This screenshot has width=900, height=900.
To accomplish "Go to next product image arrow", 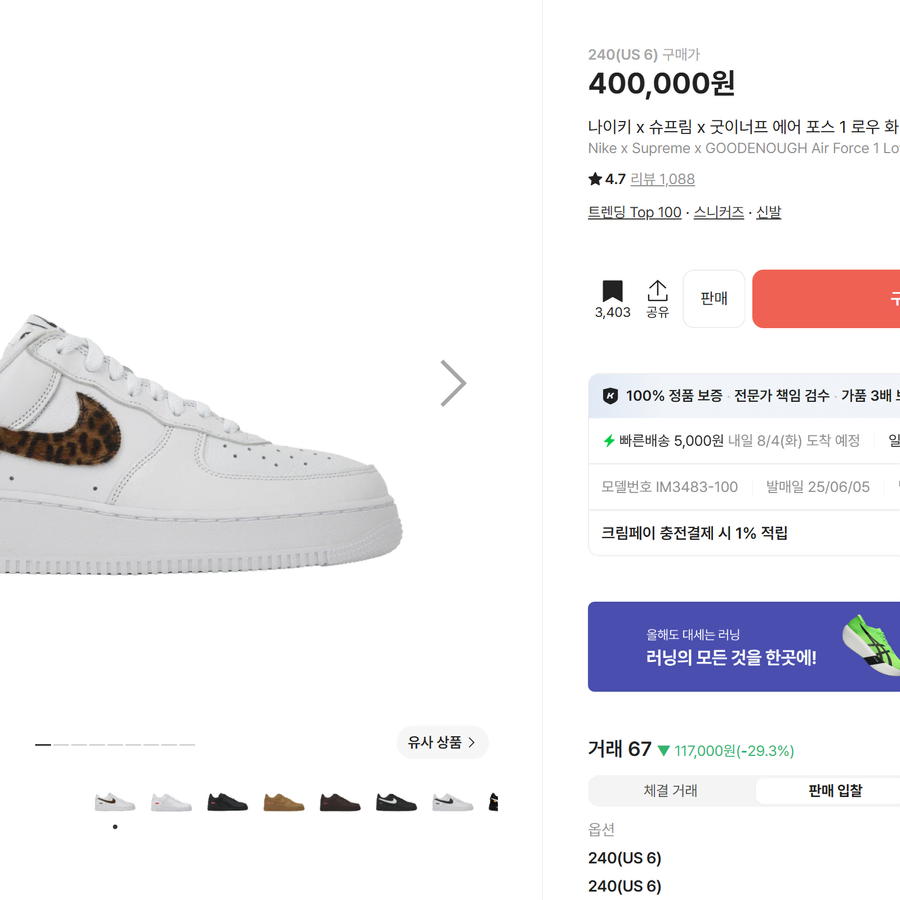I will point(453,383).
